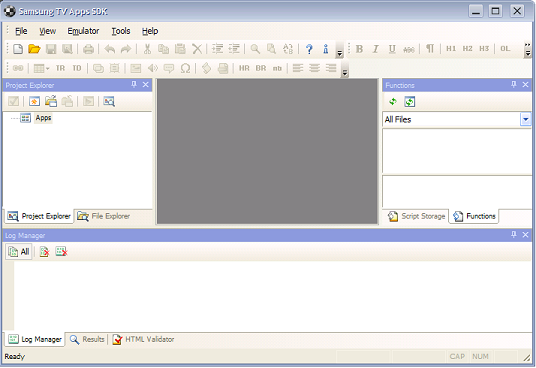Click the Undo arrow icon
The height and width of the screenshot is (368, 536).
(110, 49)
